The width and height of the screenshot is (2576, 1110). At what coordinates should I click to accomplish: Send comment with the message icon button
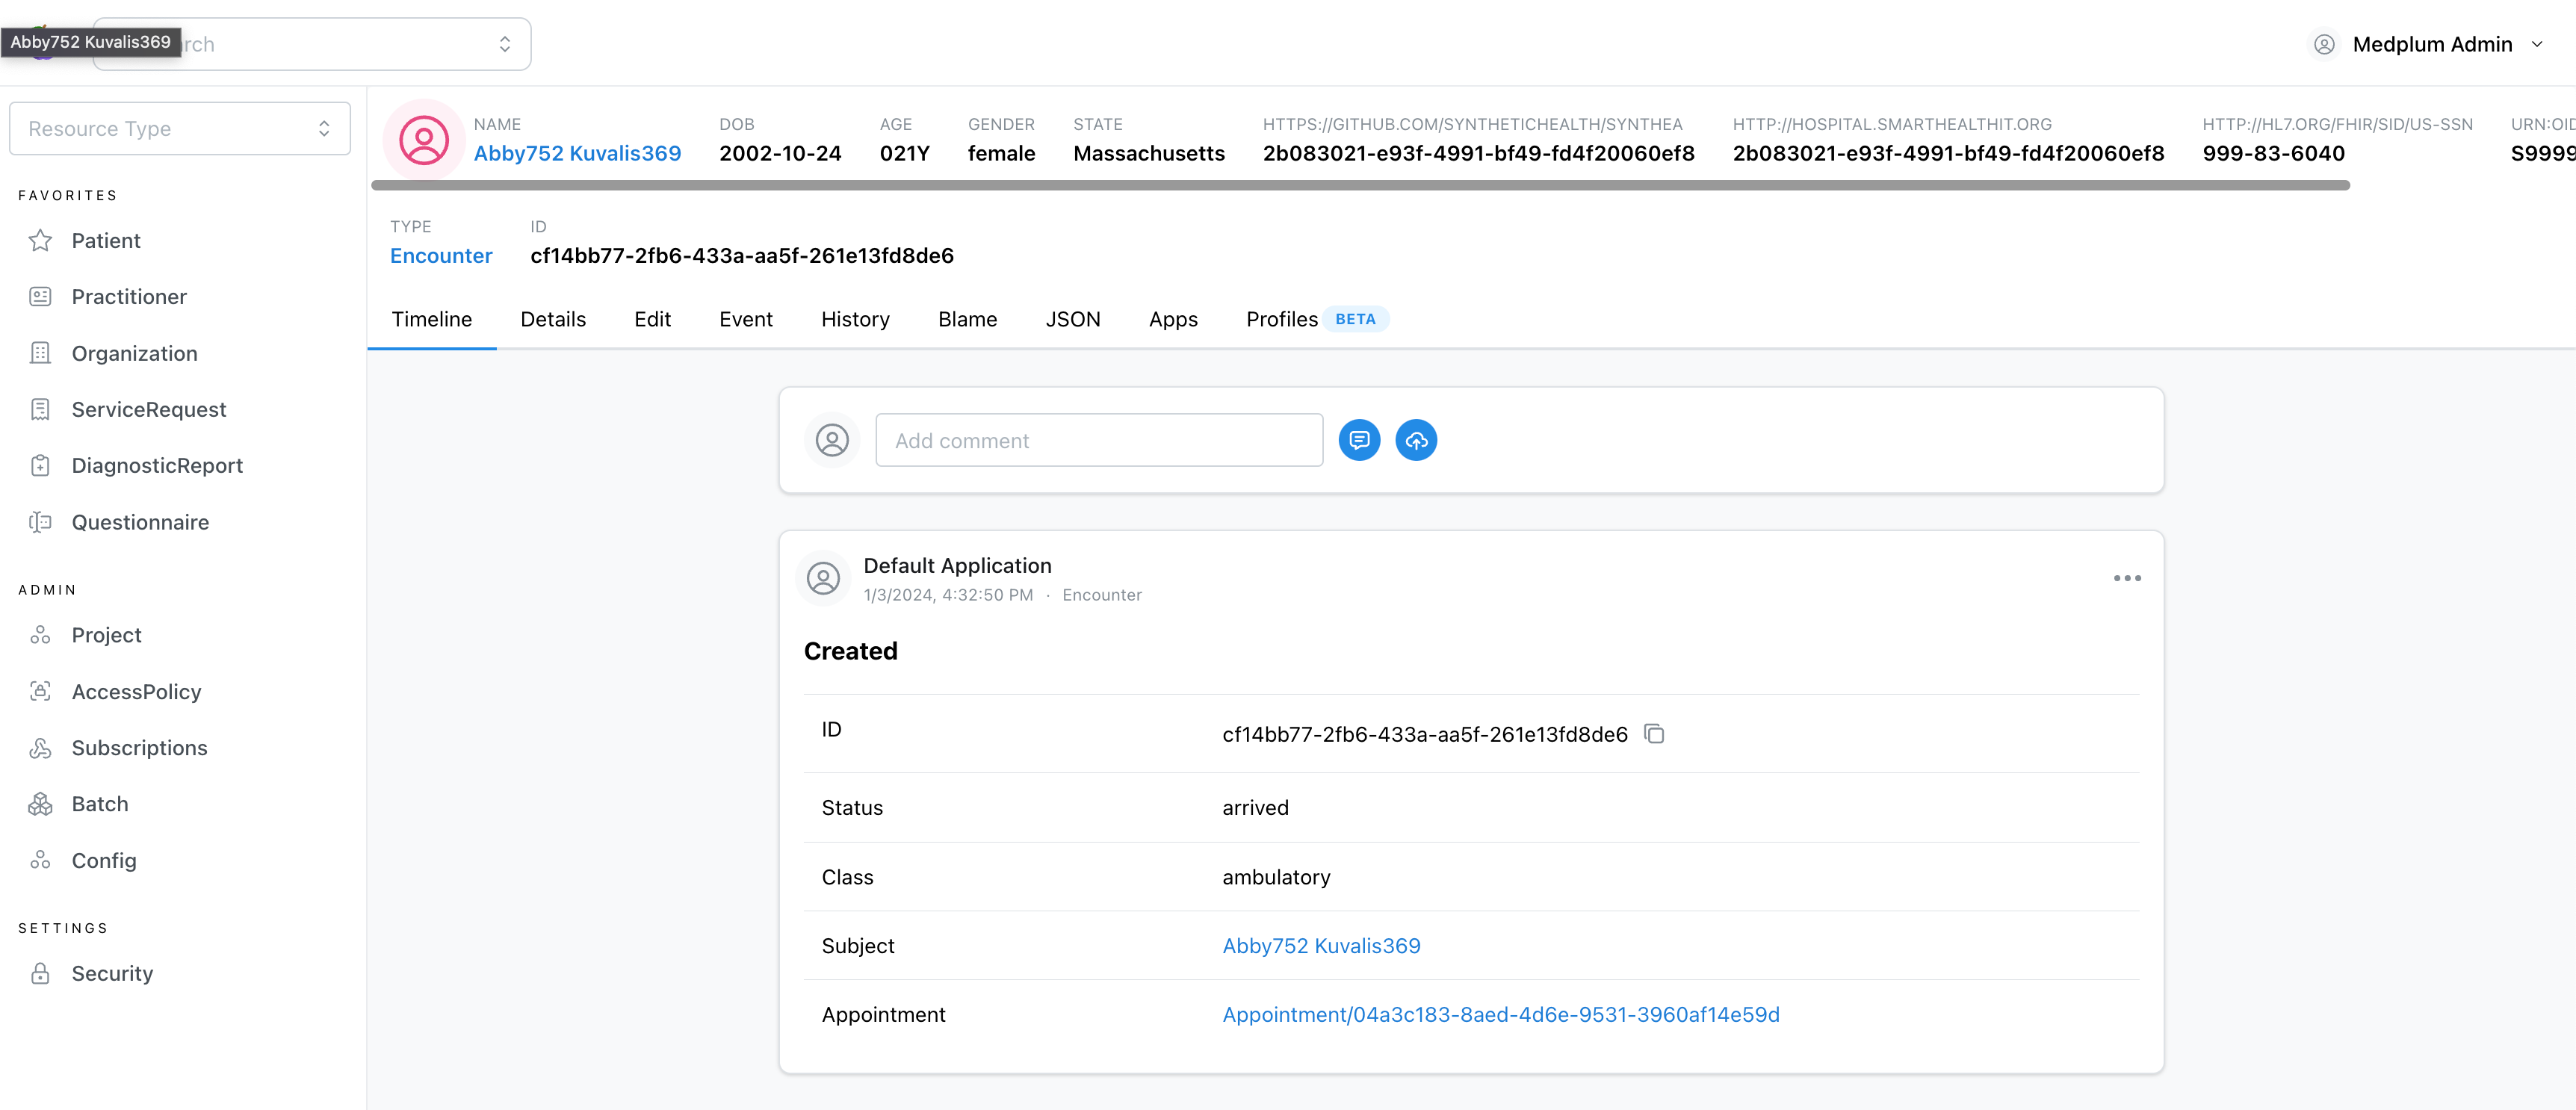click(x=1359, y=440)
